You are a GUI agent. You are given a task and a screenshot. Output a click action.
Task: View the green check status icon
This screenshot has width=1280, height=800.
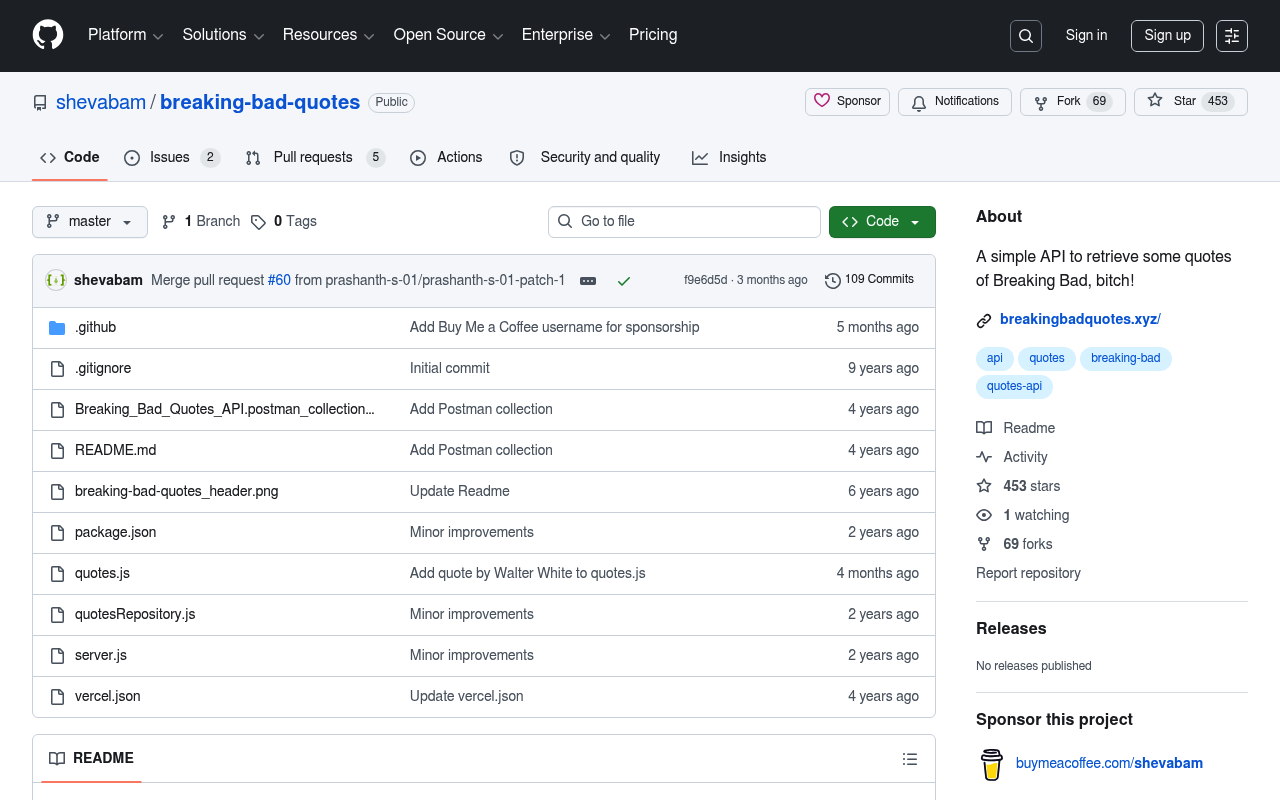point(624,281)
